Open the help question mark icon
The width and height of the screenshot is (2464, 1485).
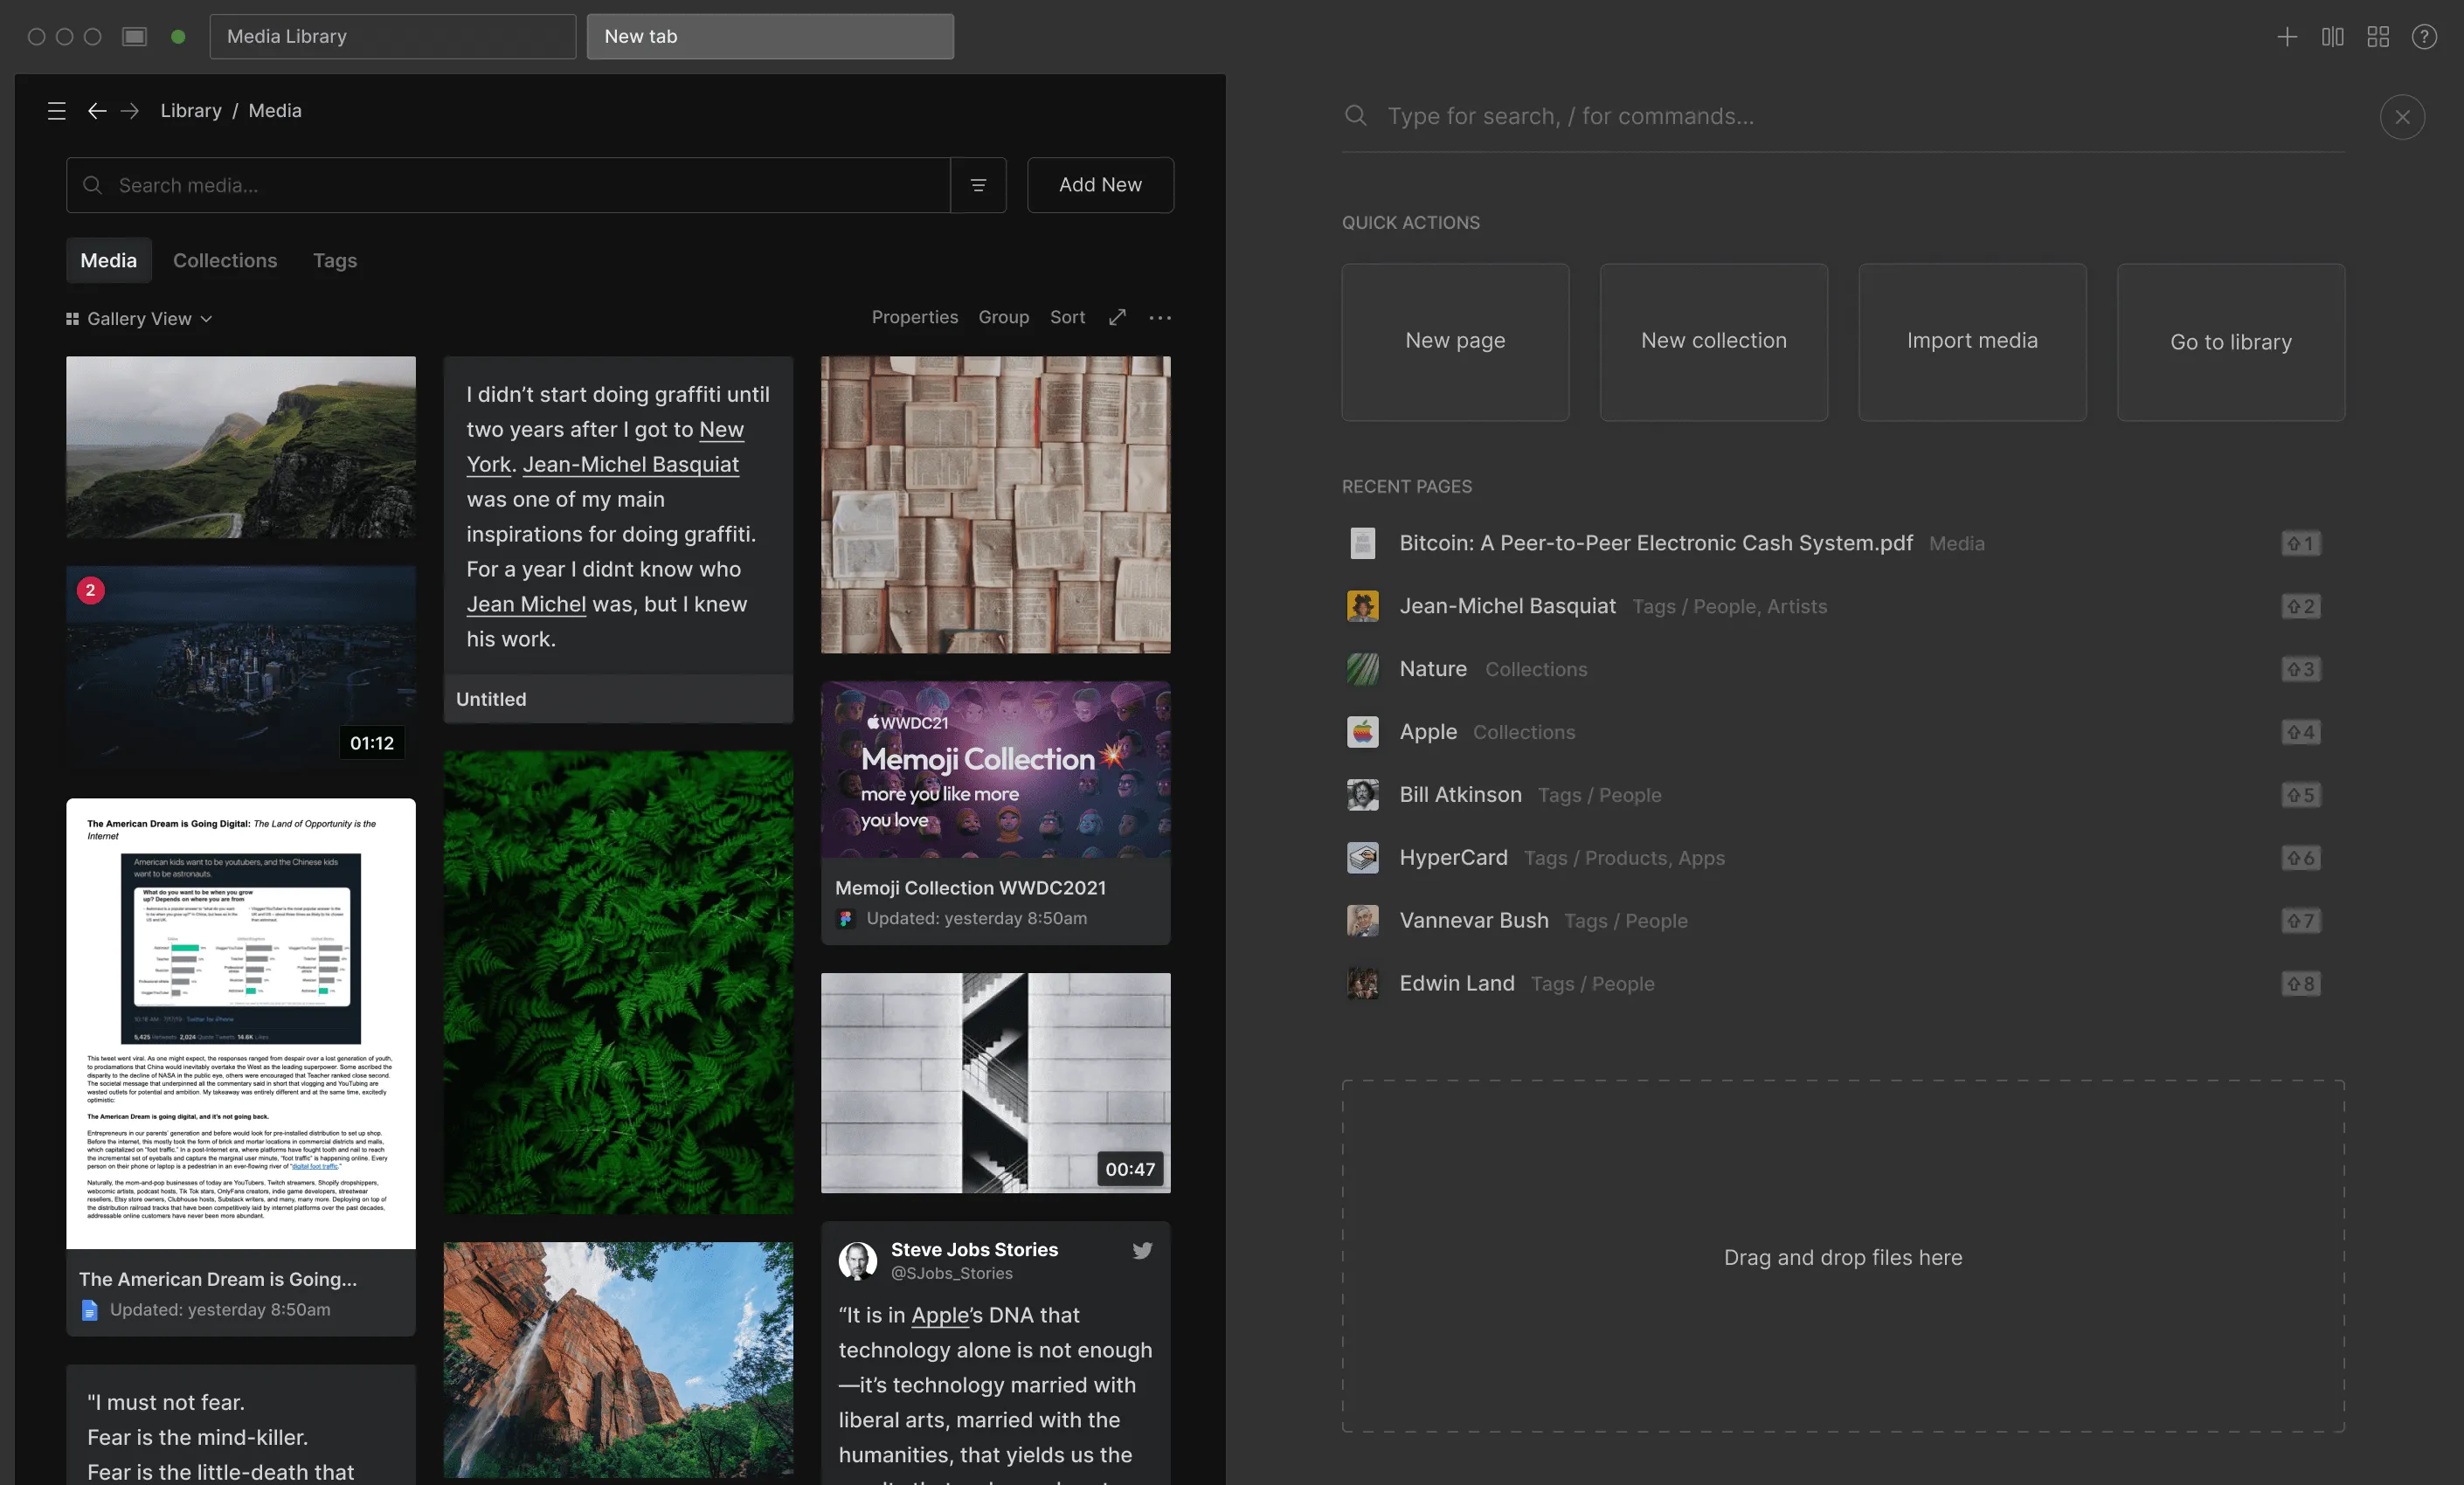(2424, 37)
